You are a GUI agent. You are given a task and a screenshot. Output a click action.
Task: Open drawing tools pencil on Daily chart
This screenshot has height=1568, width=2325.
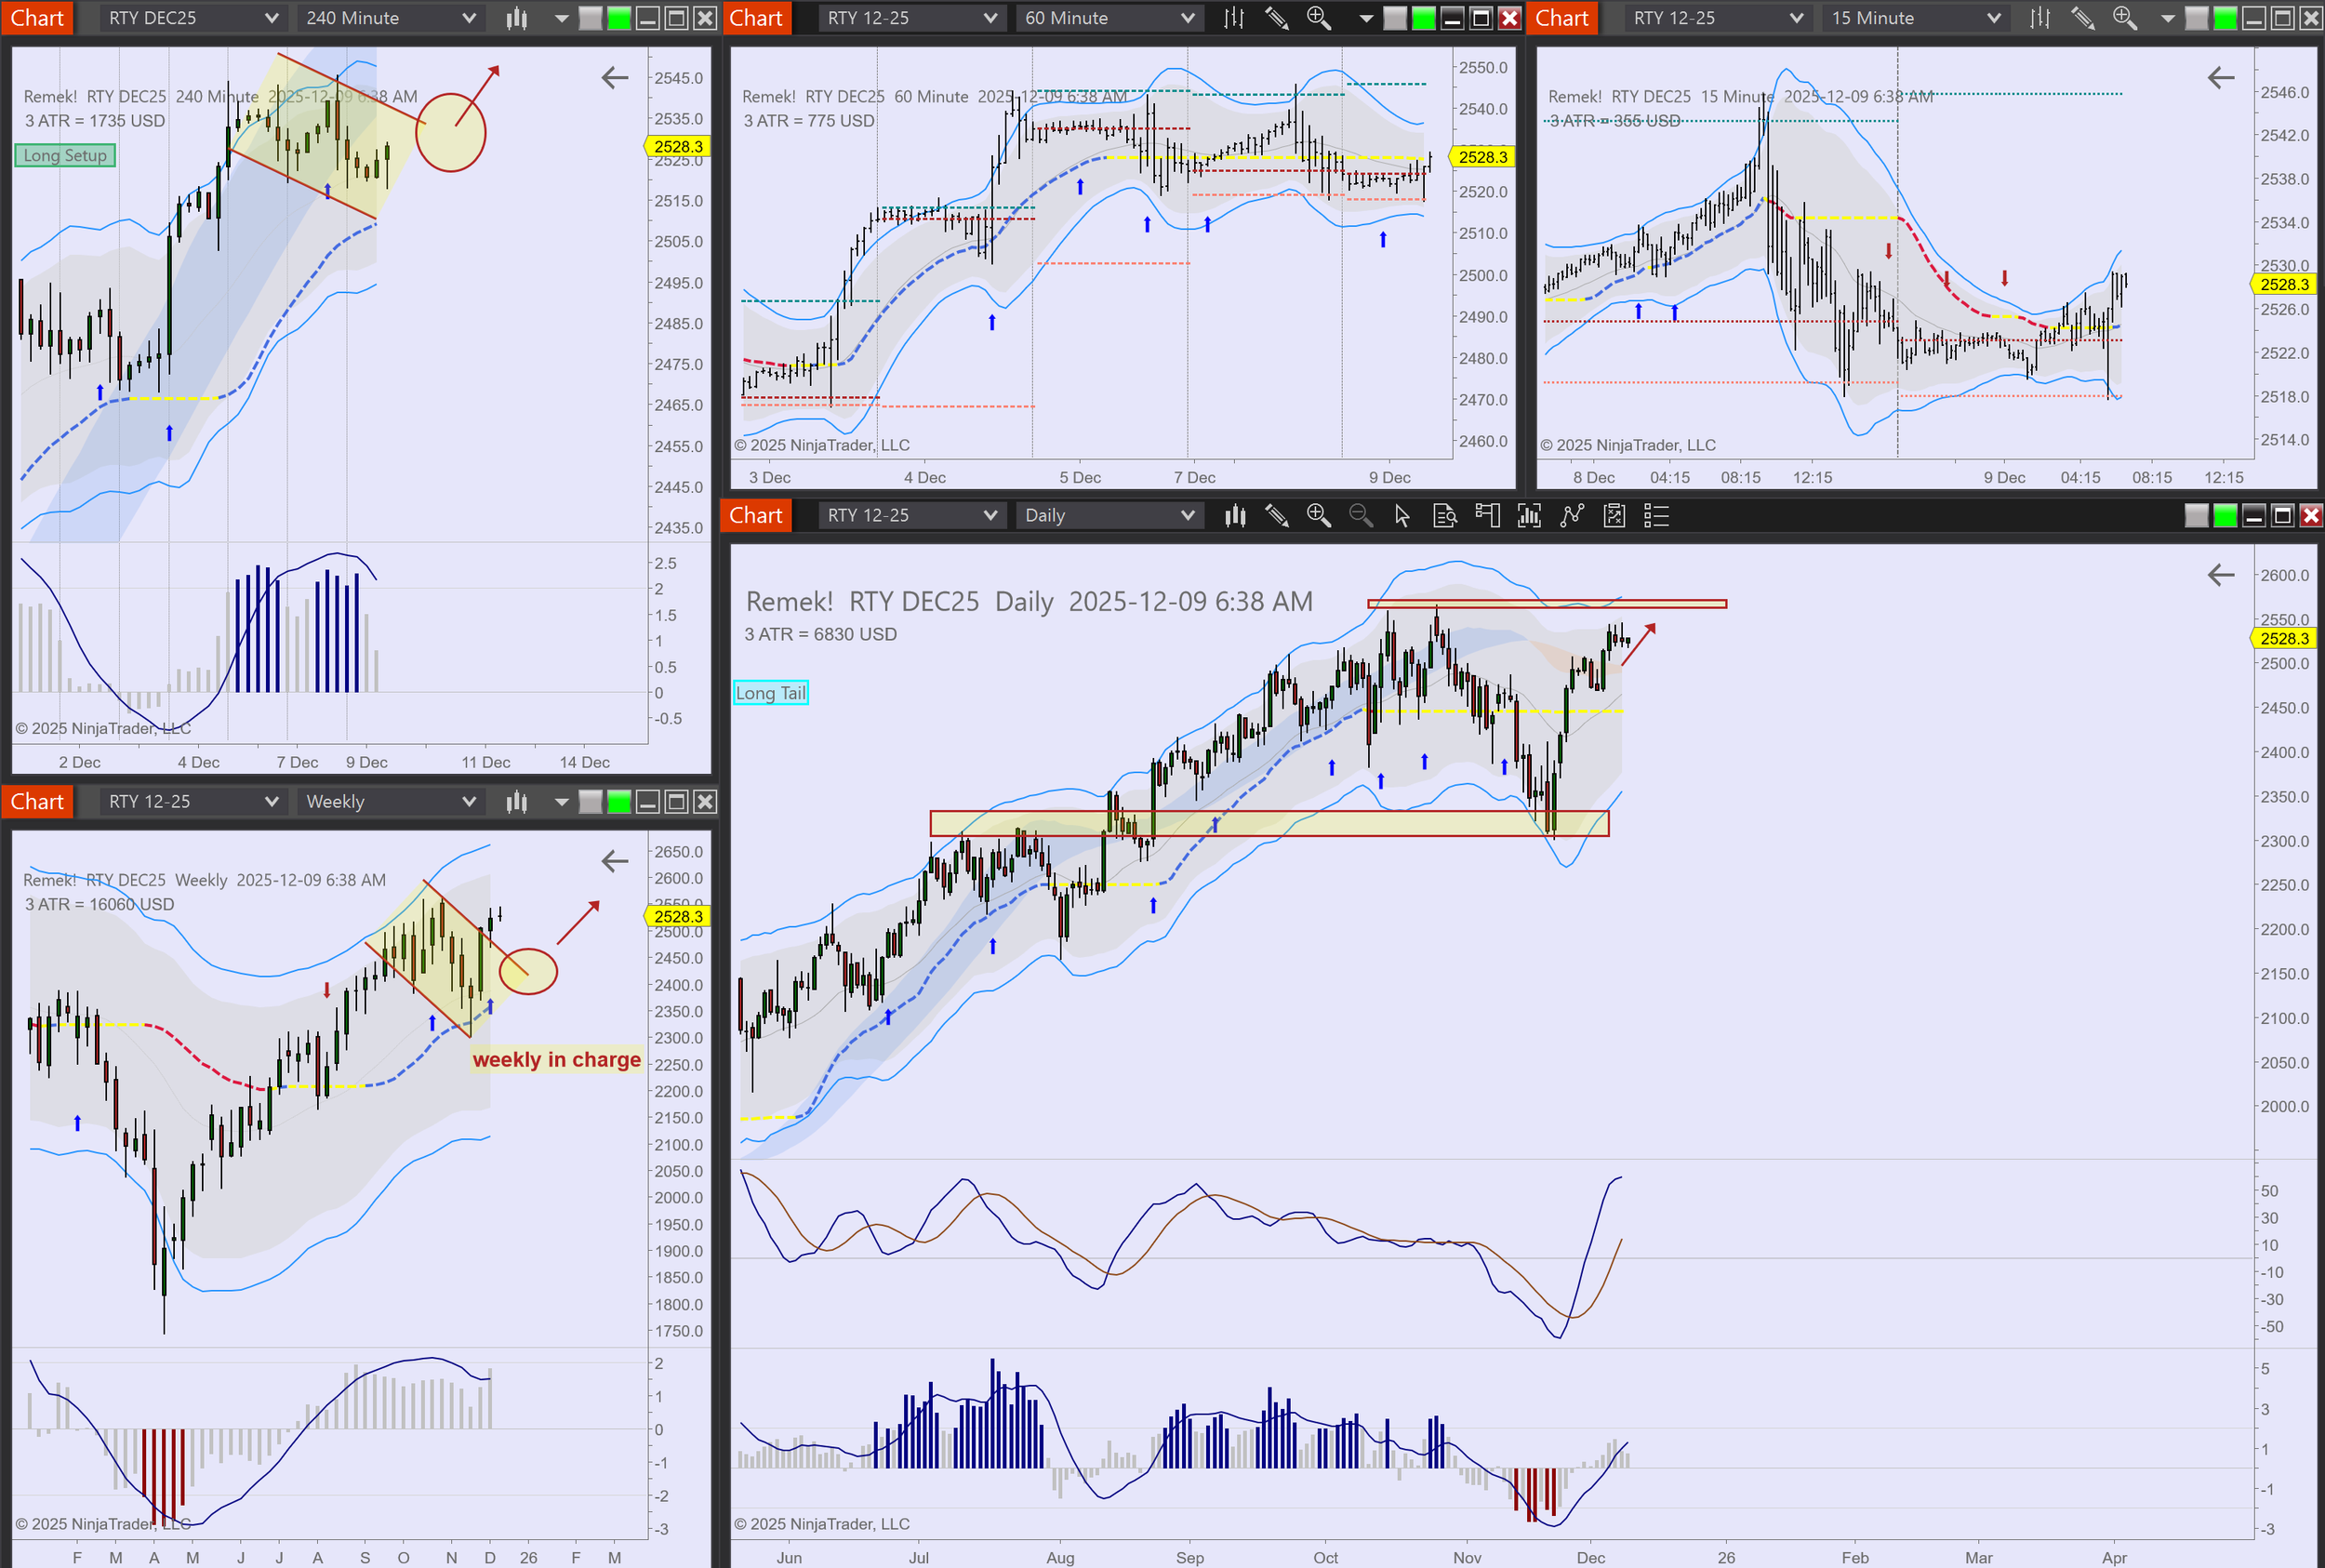(1276, 516)
